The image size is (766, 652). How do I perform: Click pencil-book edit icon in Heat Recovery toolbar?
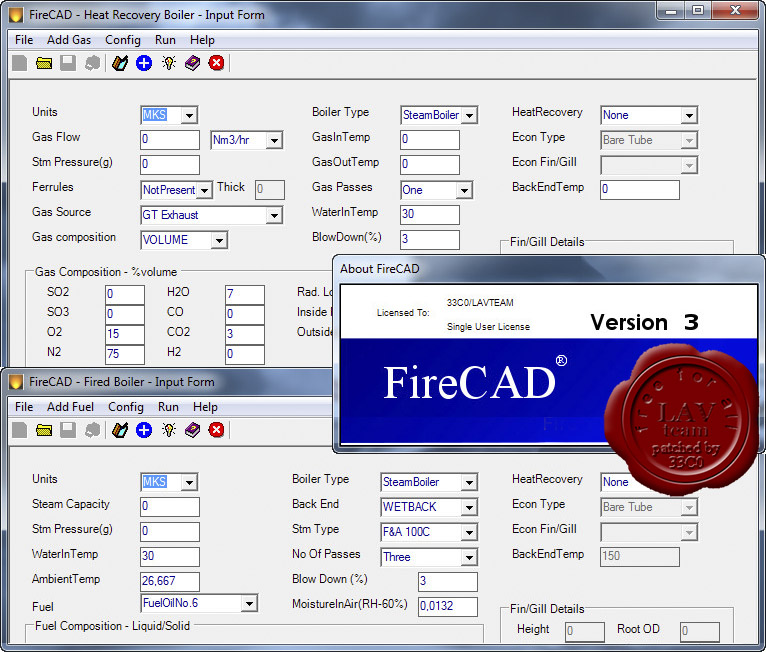click(120, 63)
